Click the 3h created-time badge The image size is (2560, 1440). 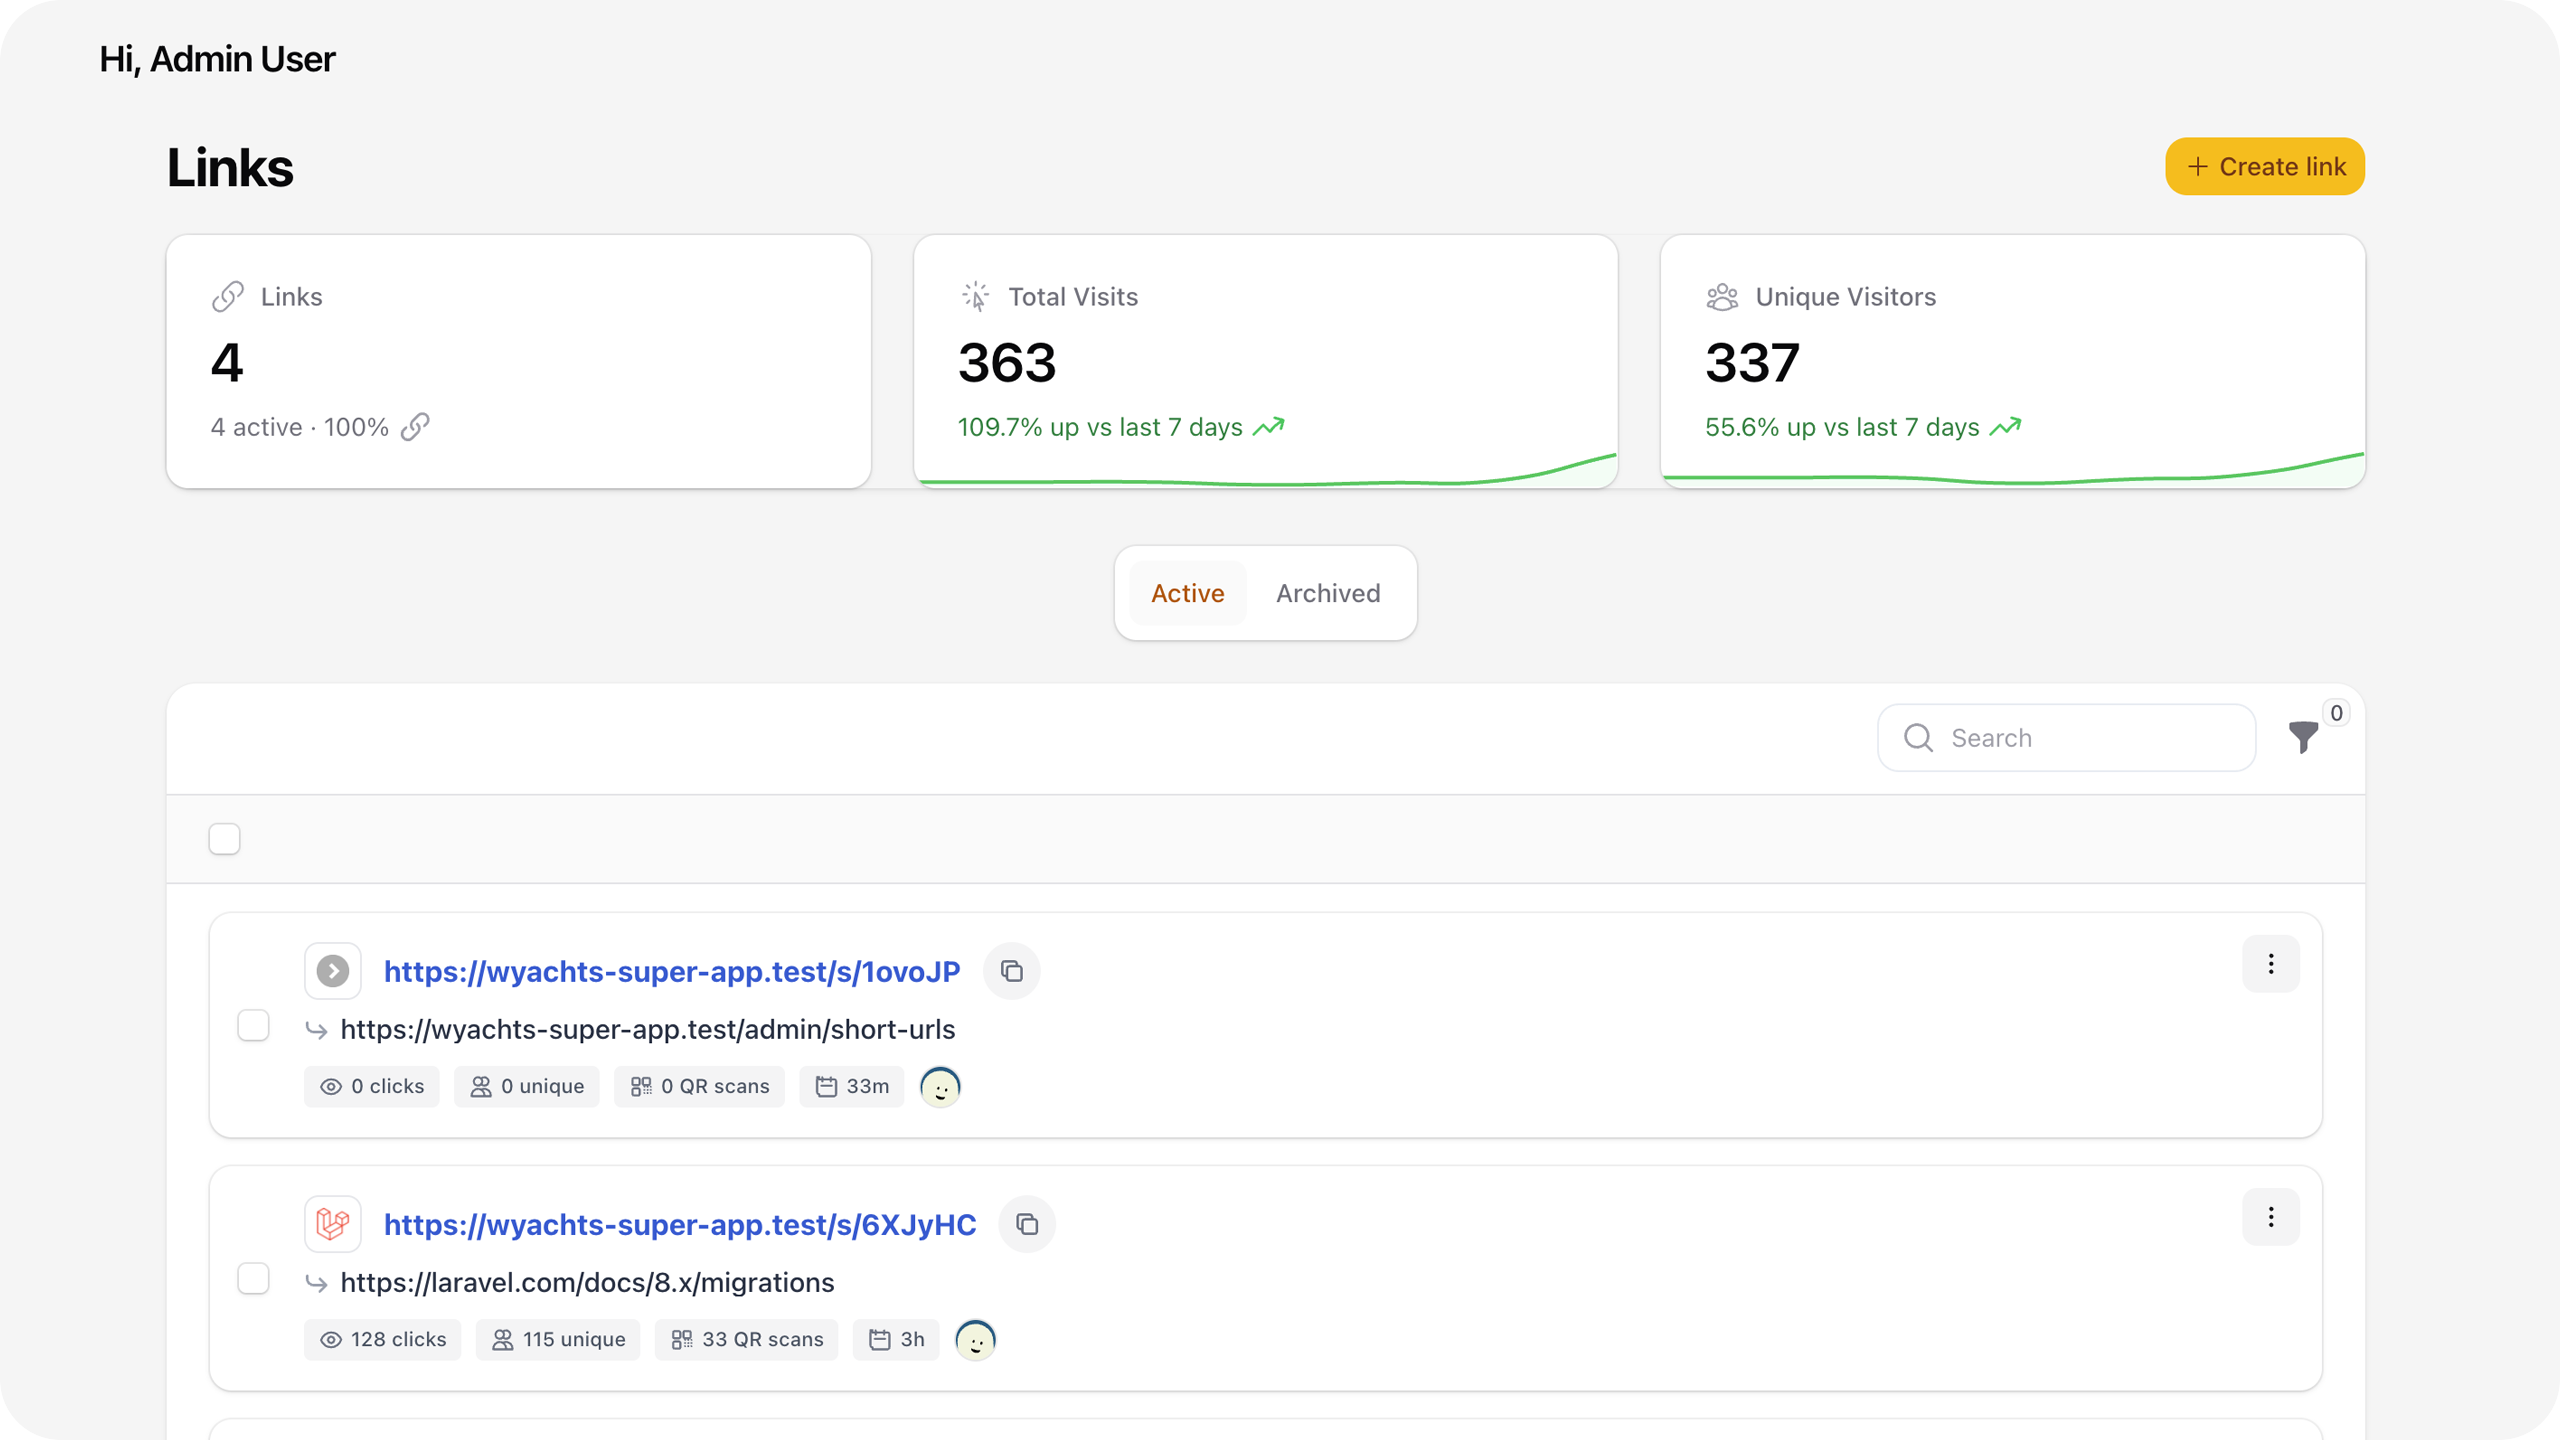tap(896, 1339)
